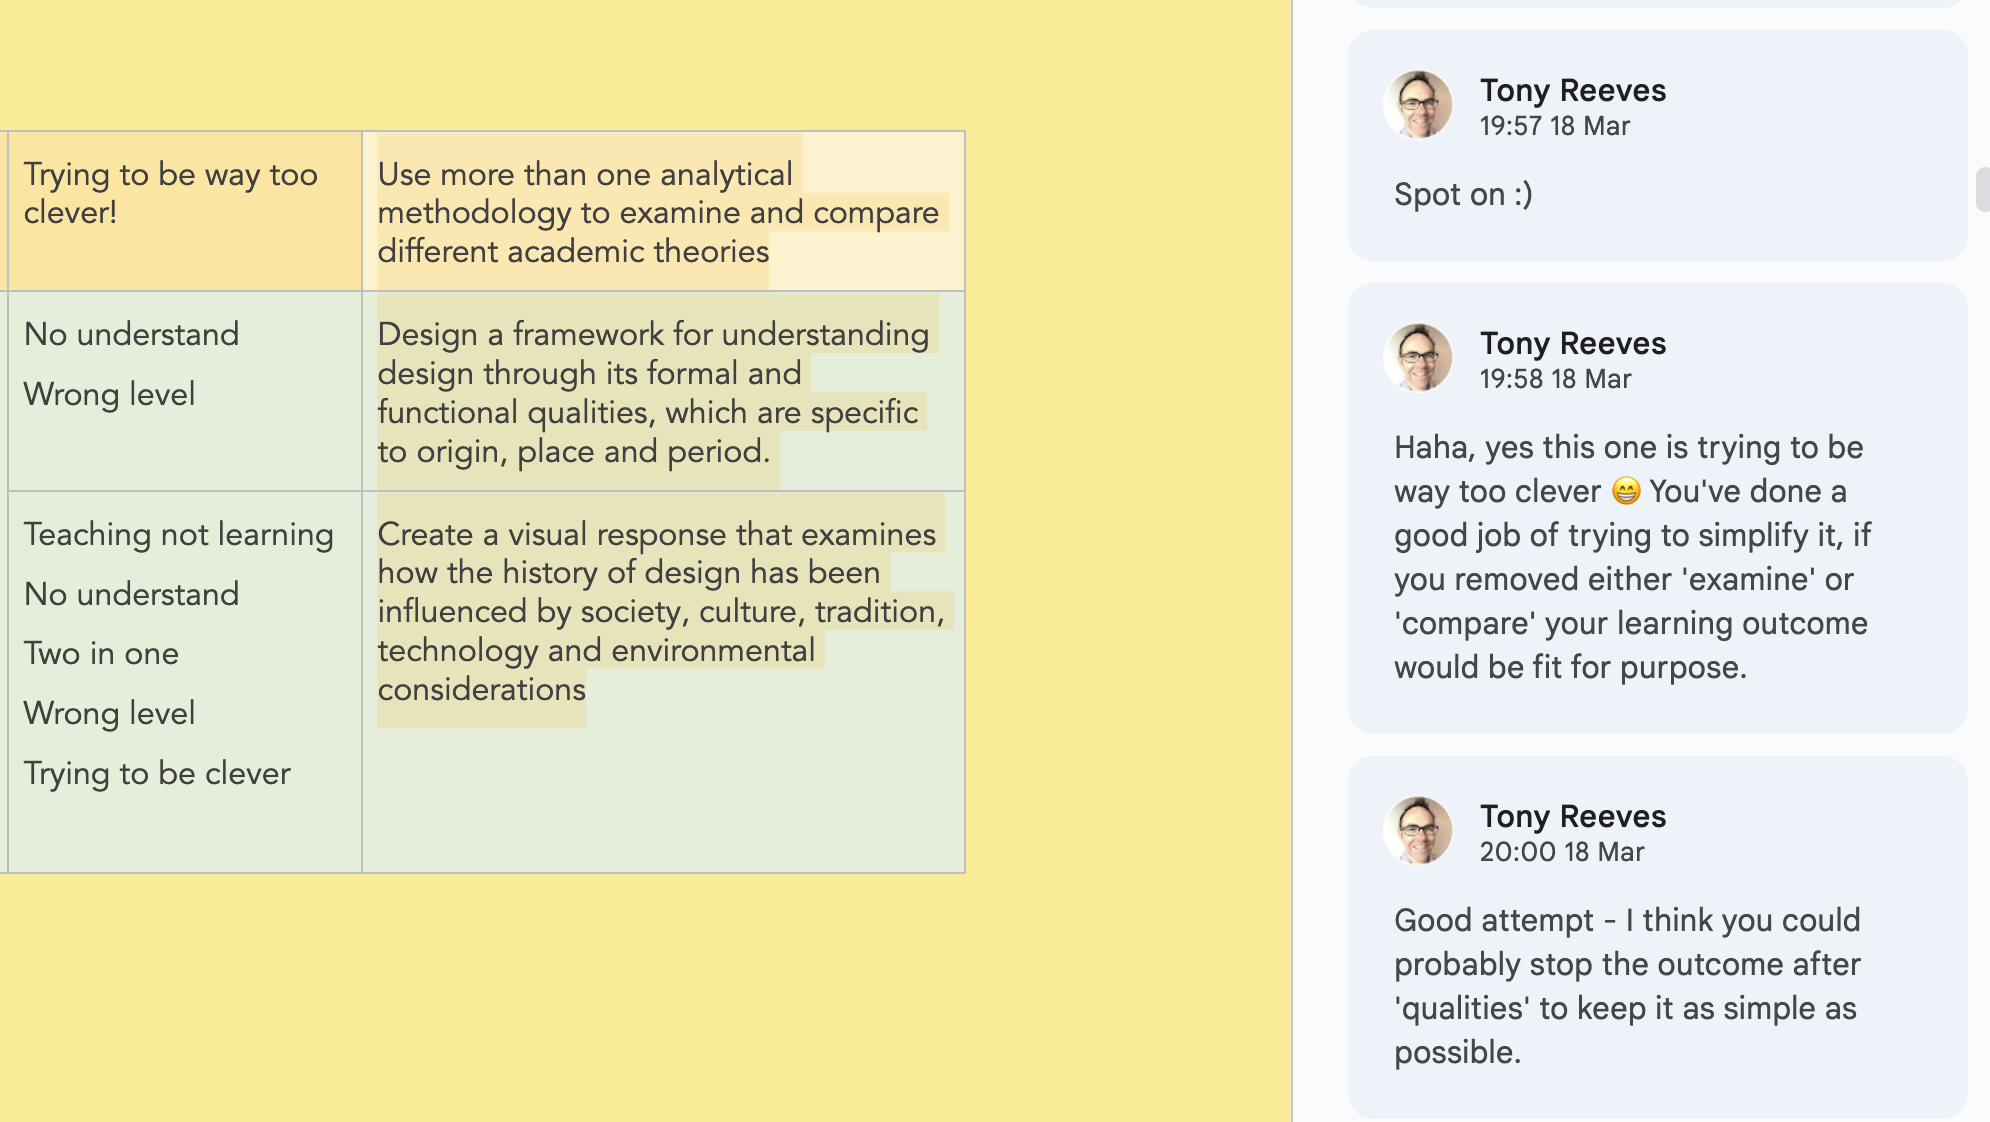The height and width of the screenshot is (1122, 1990).
Task: Click Tony Reeves avatar on 19:57 comment
Action: [x=1418, y=104]
